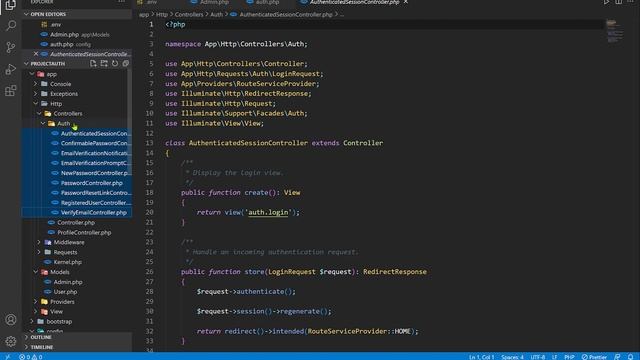640x360 pixels.
Task: Click Controllers in the breadcrumb path
Action: coord(189,14)
